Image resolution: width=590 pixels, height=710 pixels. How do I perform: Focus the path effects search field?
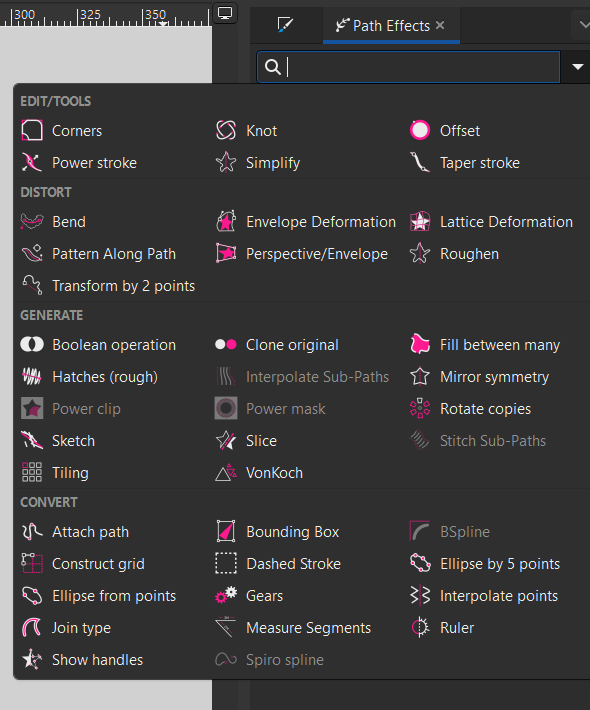point(408,67)
